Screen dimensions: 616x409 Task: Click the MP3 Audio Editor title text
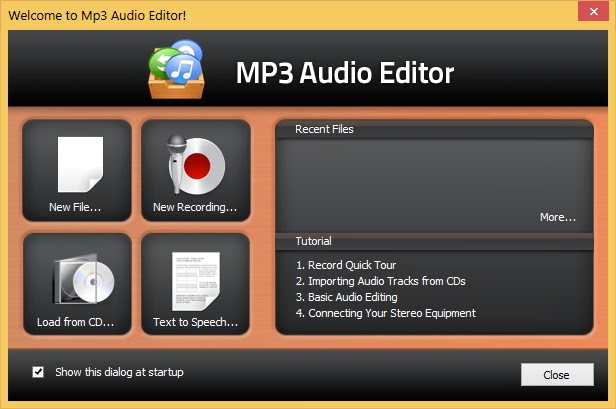[345, 73]
